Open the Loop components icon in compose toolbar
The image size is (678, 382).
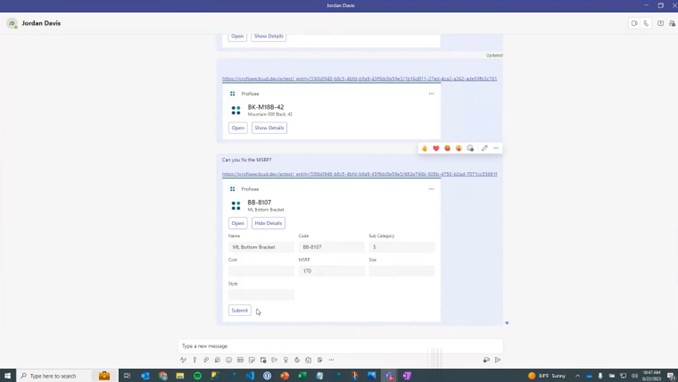[217, 360]
